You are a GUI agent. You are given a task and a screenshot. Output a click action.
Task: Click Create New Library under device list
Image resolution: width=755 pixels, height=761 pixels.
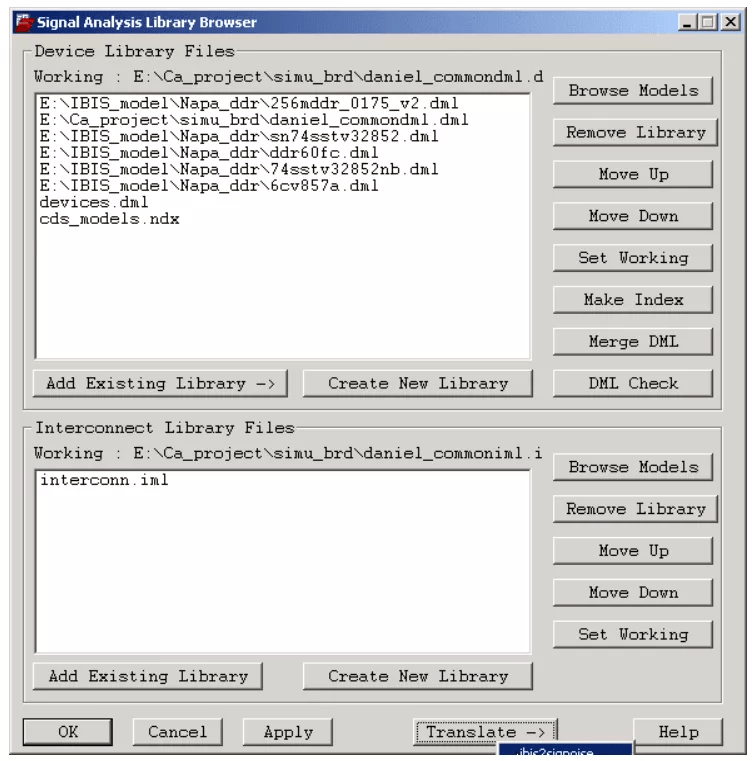coord(417,383)
